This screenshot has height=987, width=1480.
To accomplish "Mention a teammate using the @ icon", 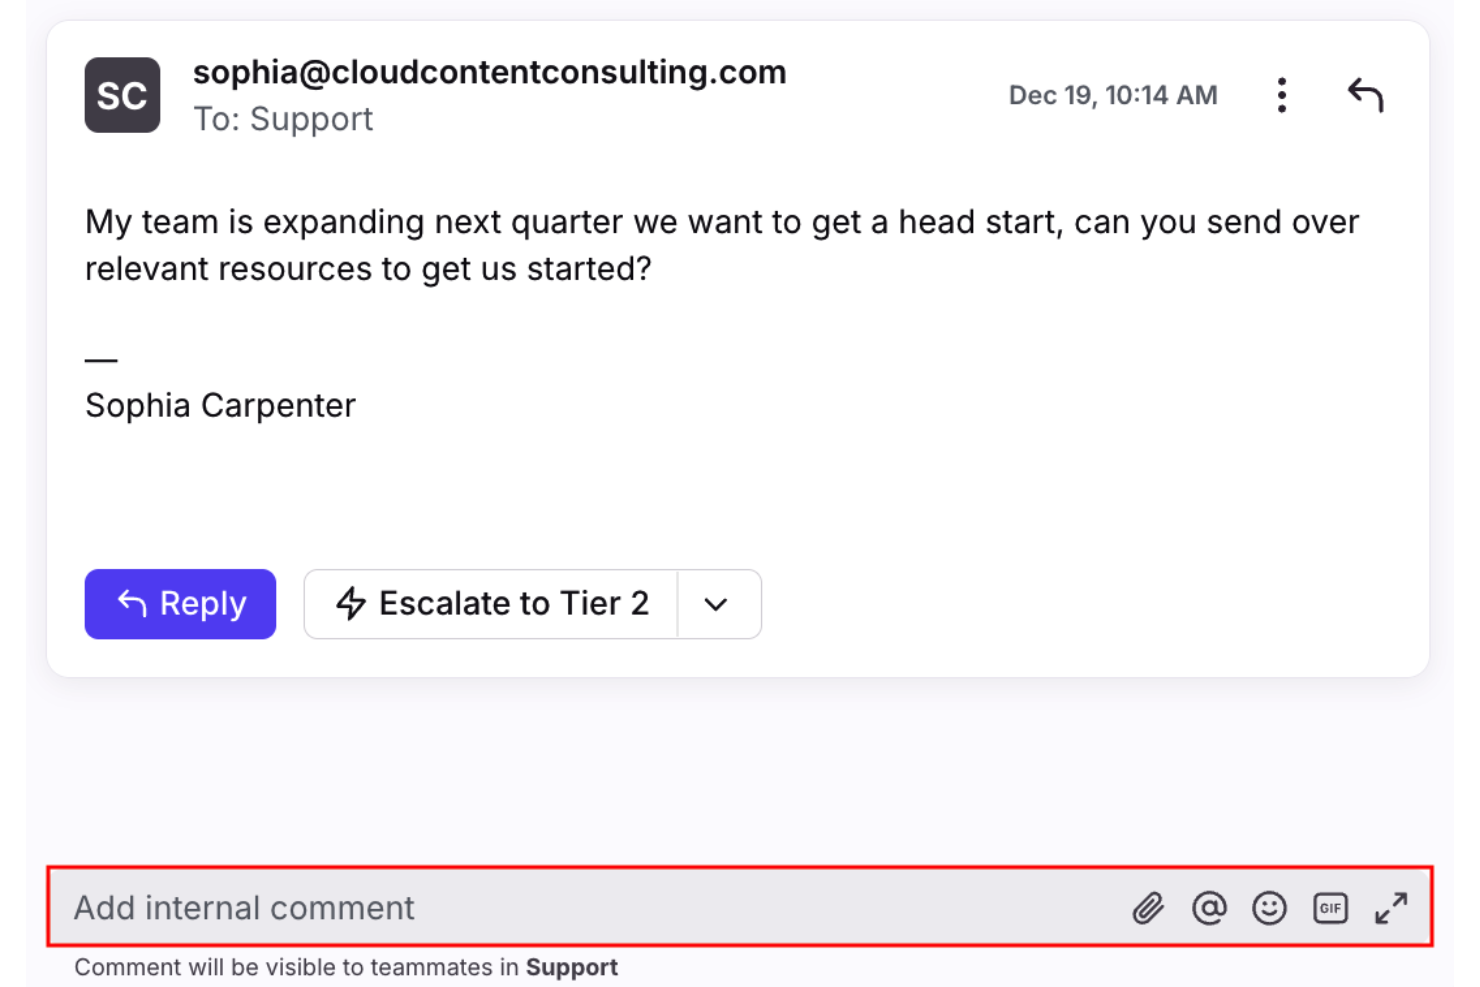I will click(1209, 908).
